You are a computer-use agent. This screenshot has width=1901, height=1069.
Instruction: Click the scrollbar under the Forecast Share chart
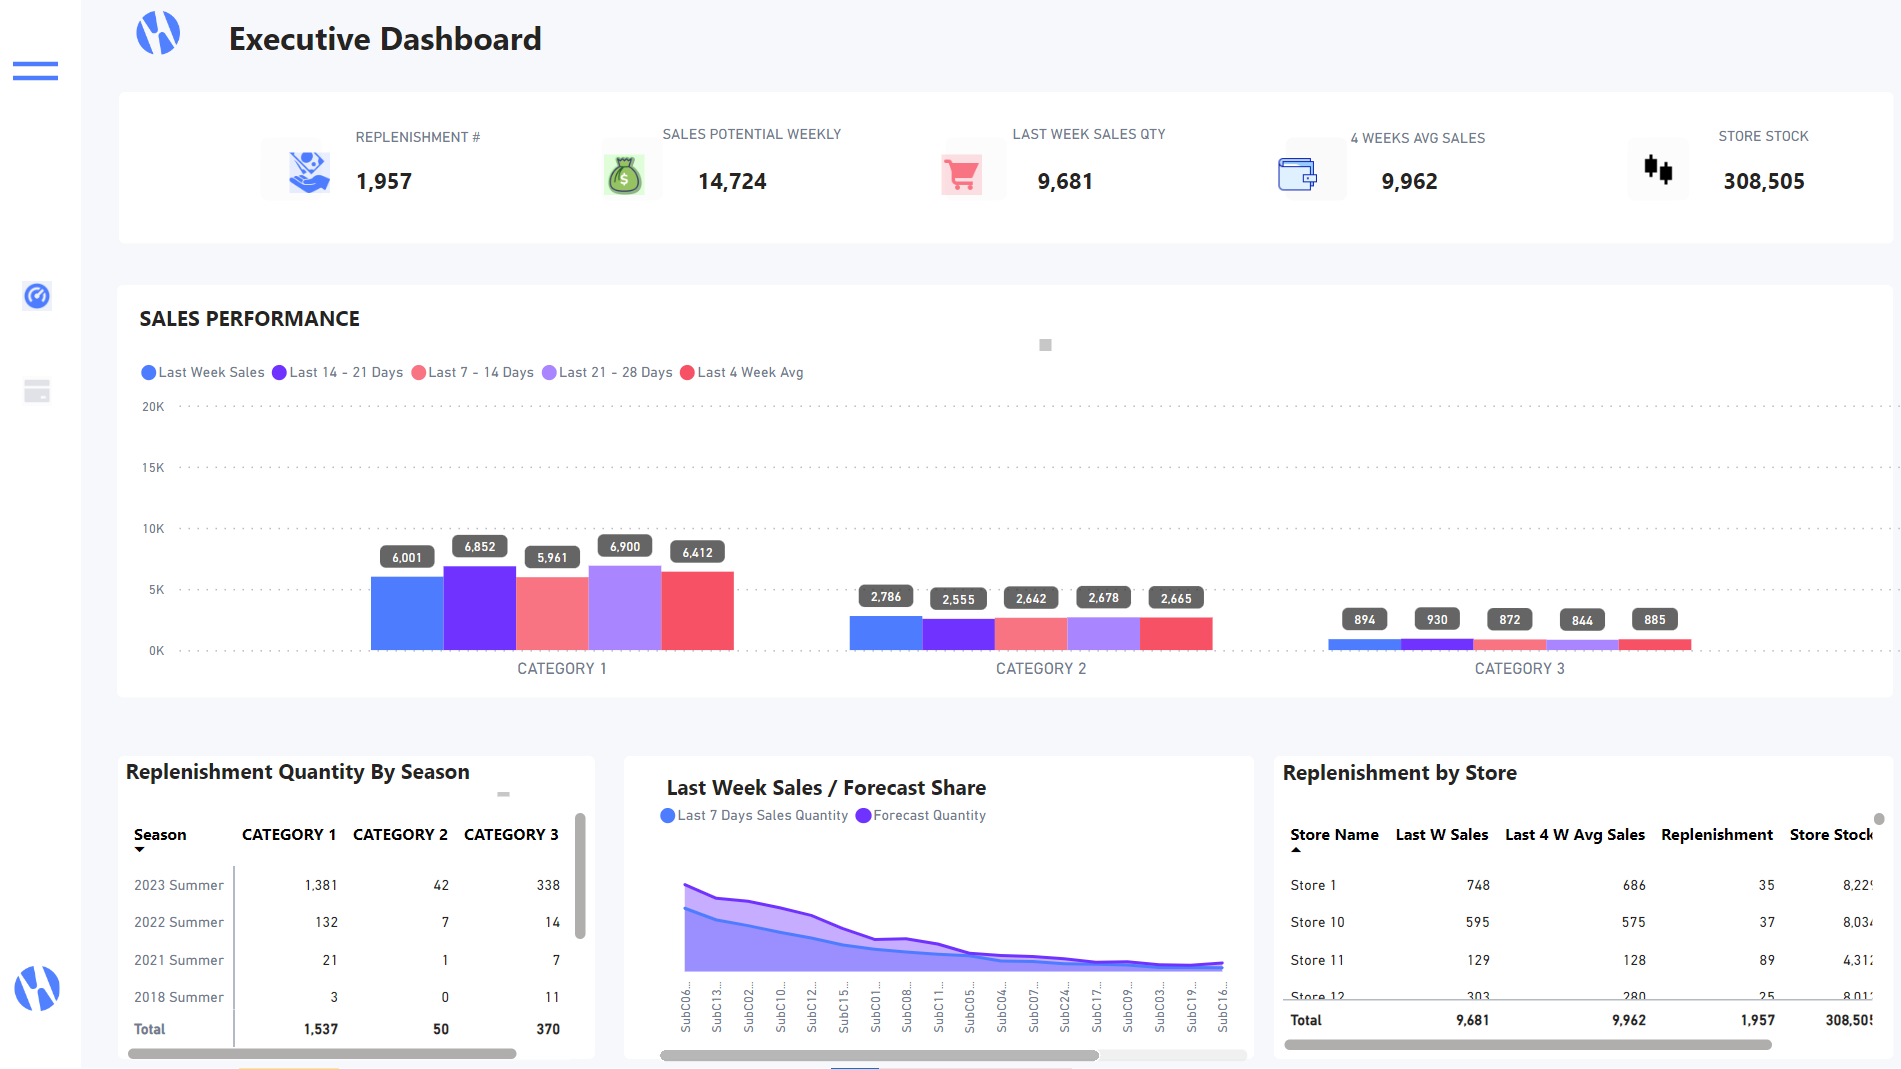point(880,1053)
